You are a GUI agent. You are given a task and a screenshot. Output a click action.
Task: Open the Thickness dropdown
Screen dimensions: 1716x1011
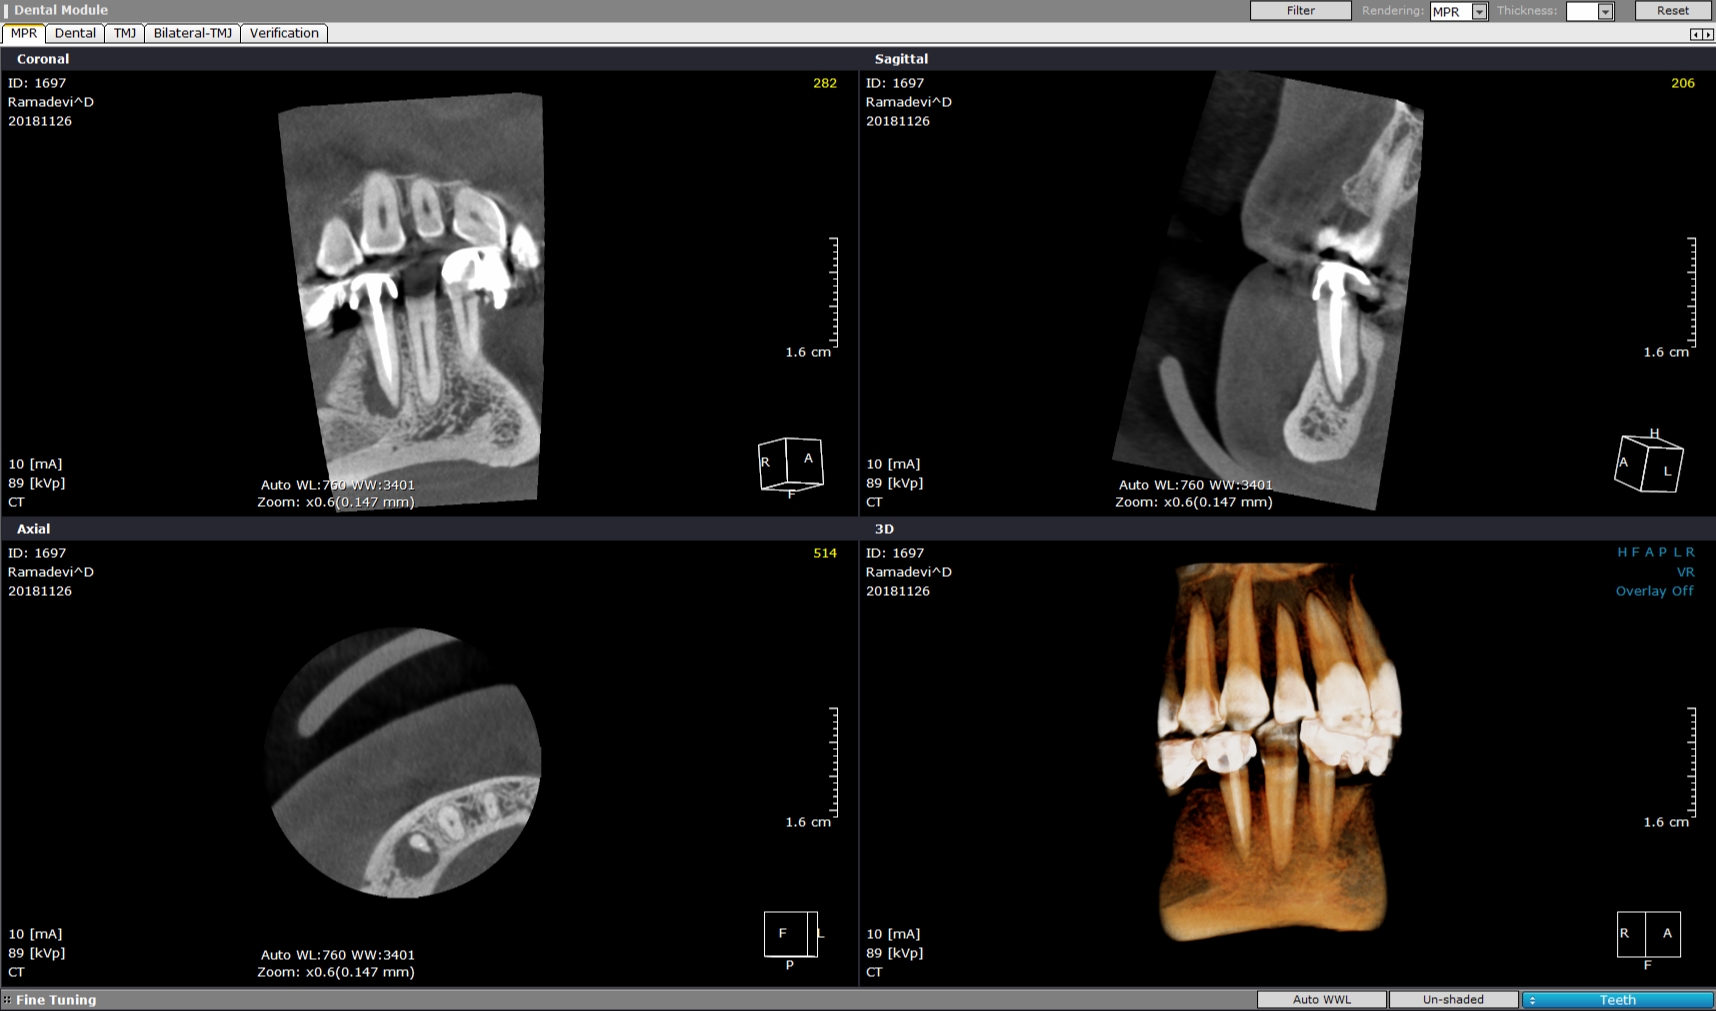coord(1604,11)
